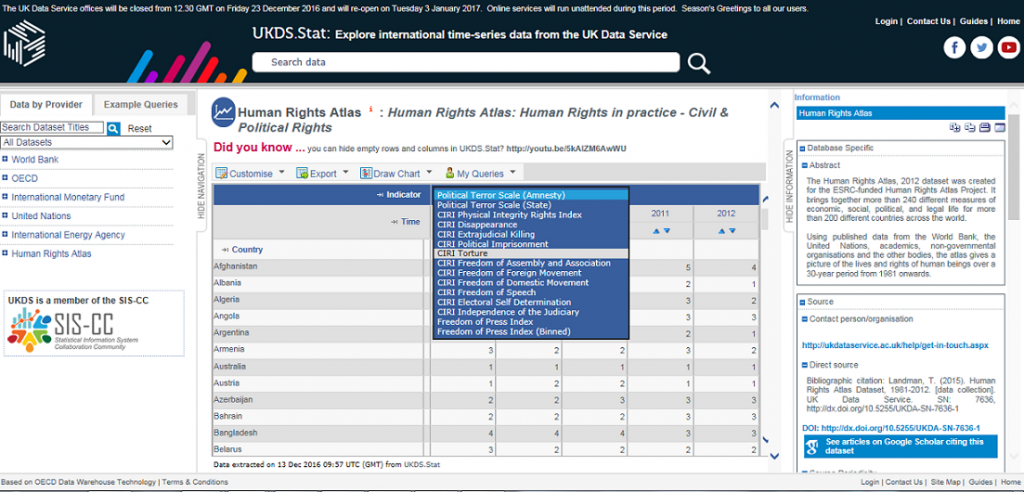
Task: Sort 2012 column descending arrow
Action: pos(732,231)
